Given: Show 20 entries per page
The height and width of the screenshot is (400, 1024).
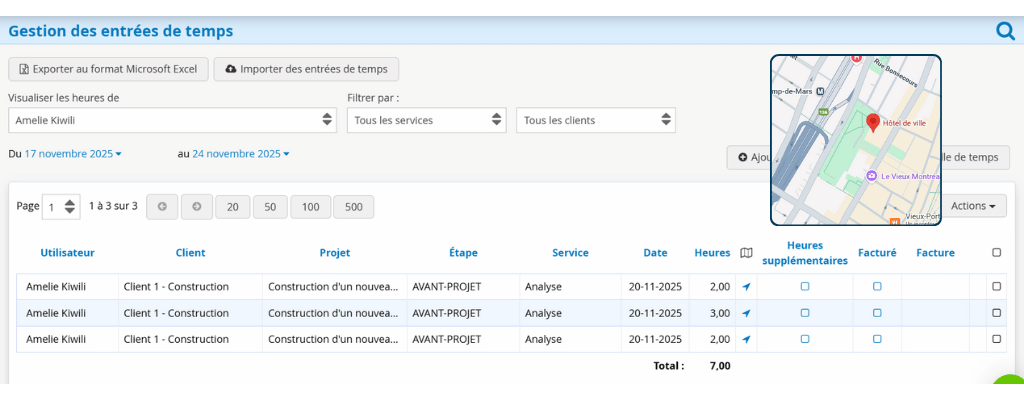Looking at the screenshot, I should click(x=232, y=207).
